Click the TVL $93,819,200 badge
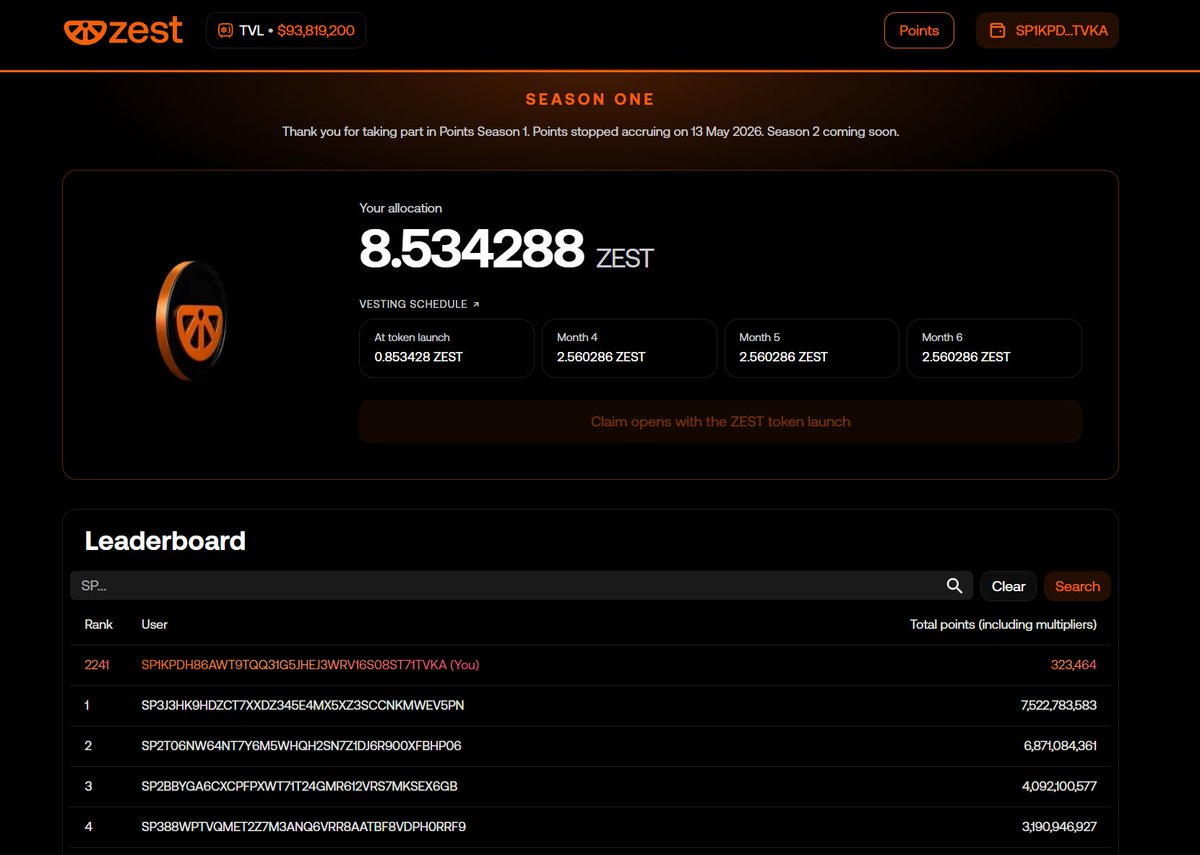Image resolution: width=1200 pixels, height=855 pixels. pyautogui.click(x=286, y=30)
